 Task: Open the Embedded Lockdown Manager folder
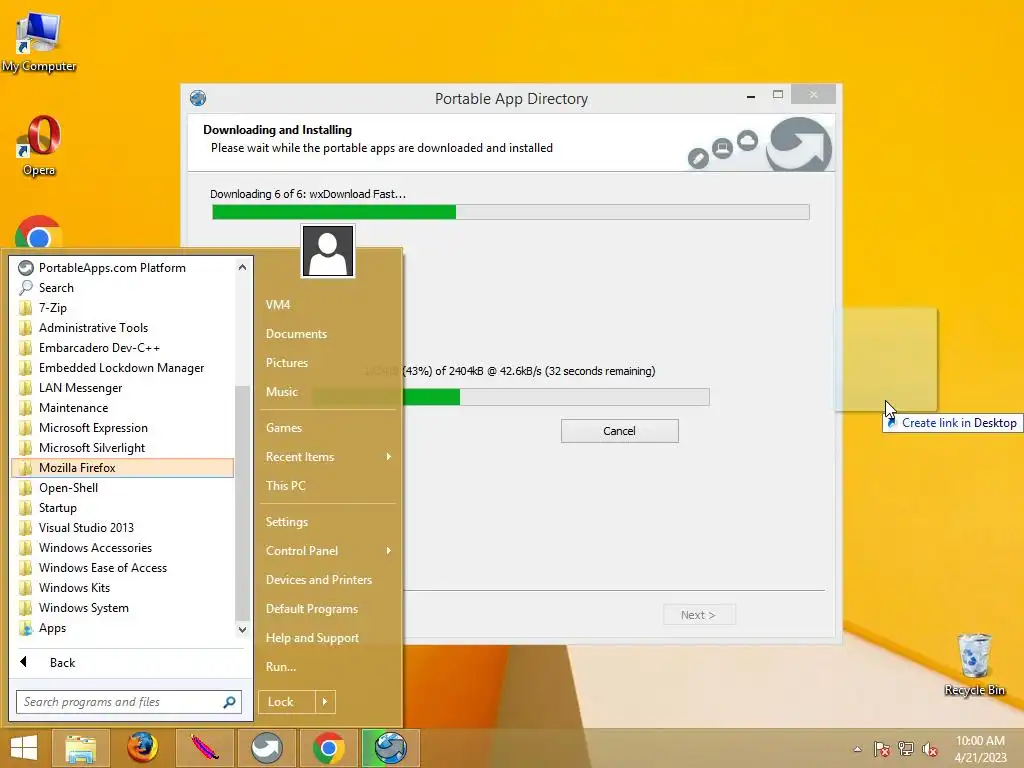[123, 368]
